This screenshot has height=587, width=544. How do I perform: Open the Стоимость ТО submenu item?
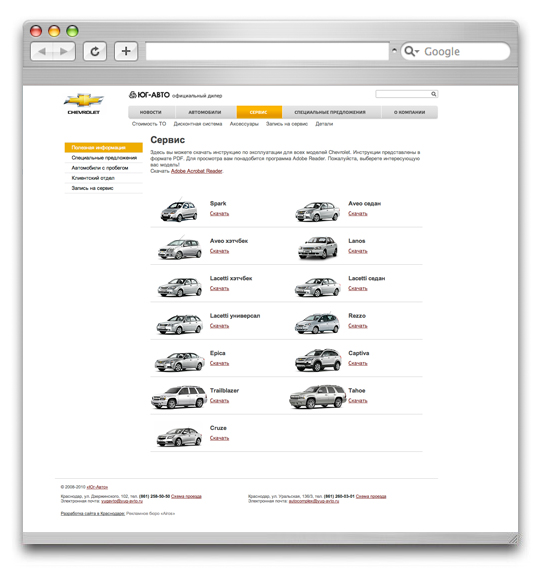(x=149, y=124)
